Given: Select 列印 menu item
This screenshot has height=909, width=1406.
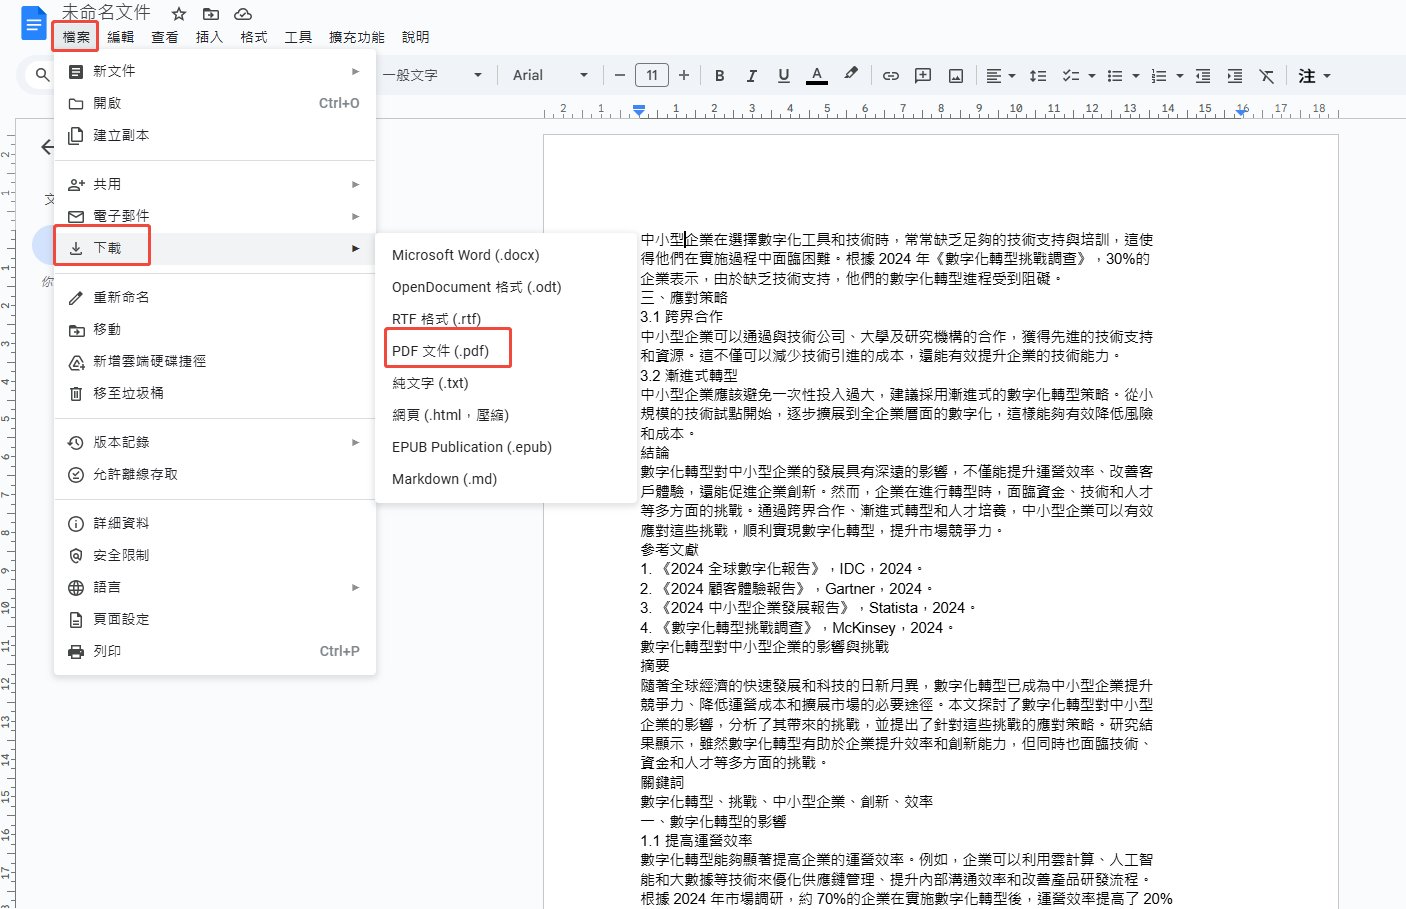Looking at the screenshot, I should (x=215, y=651).
